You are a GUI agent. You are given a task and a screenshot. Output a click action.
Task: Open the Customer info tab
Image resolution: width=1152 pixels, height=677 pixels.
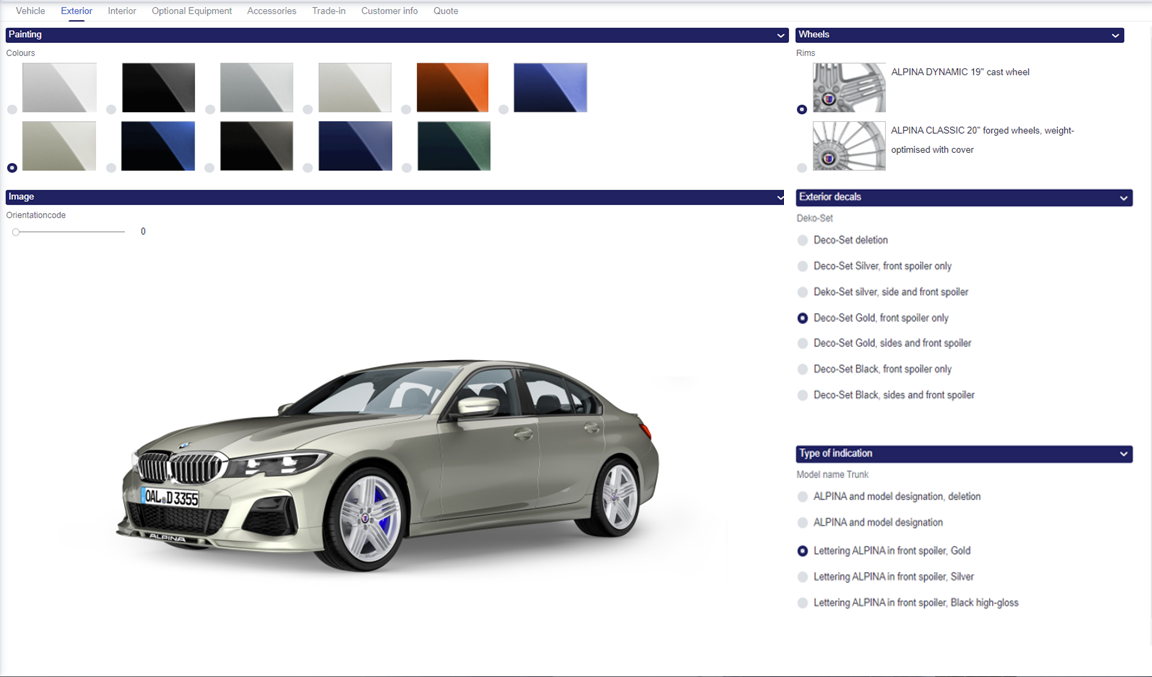click(x=389, y=11)
